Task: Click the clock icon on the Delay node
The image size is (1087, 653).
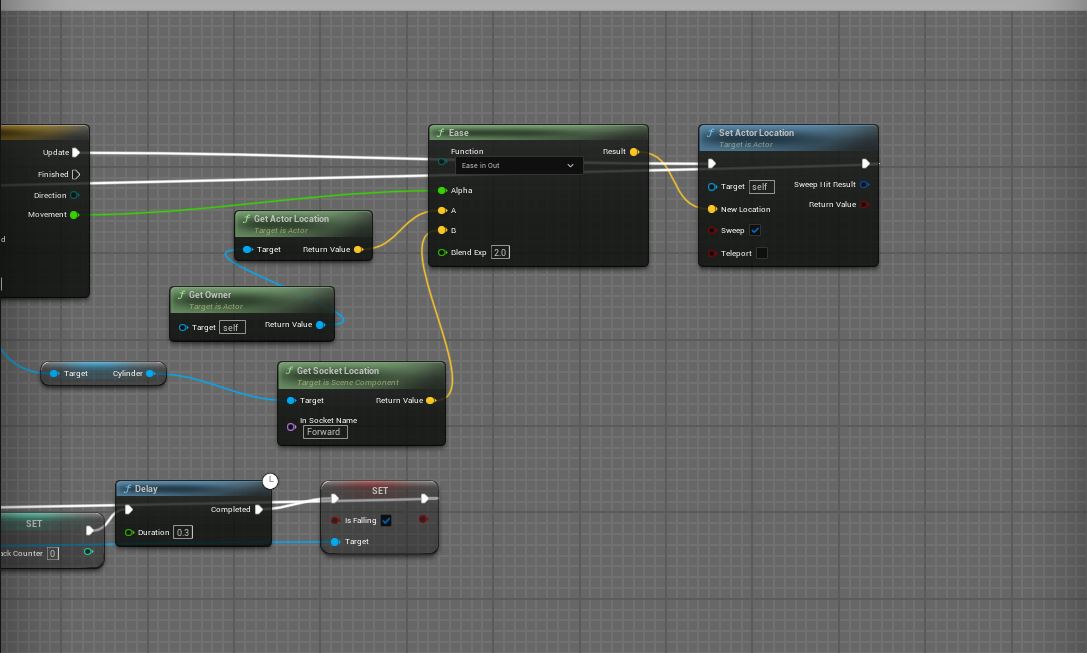Action: pyautogui.click(x=270, y=482)
